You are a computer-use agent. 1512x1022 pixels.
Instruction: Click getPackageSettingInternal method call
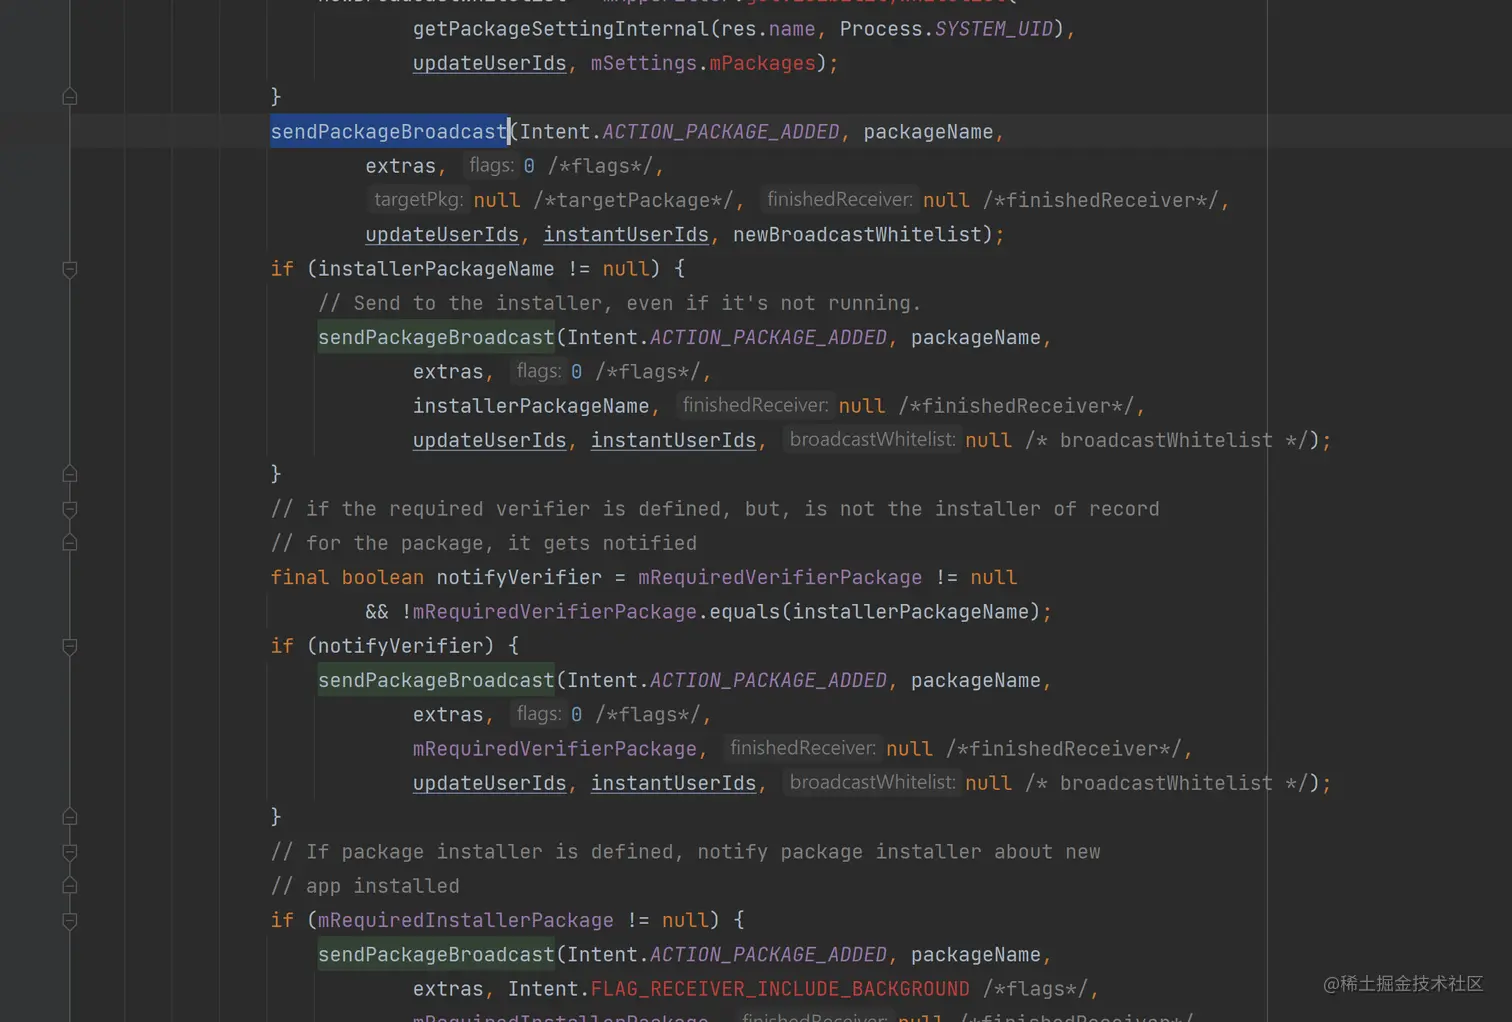click(x=560, y=29)
